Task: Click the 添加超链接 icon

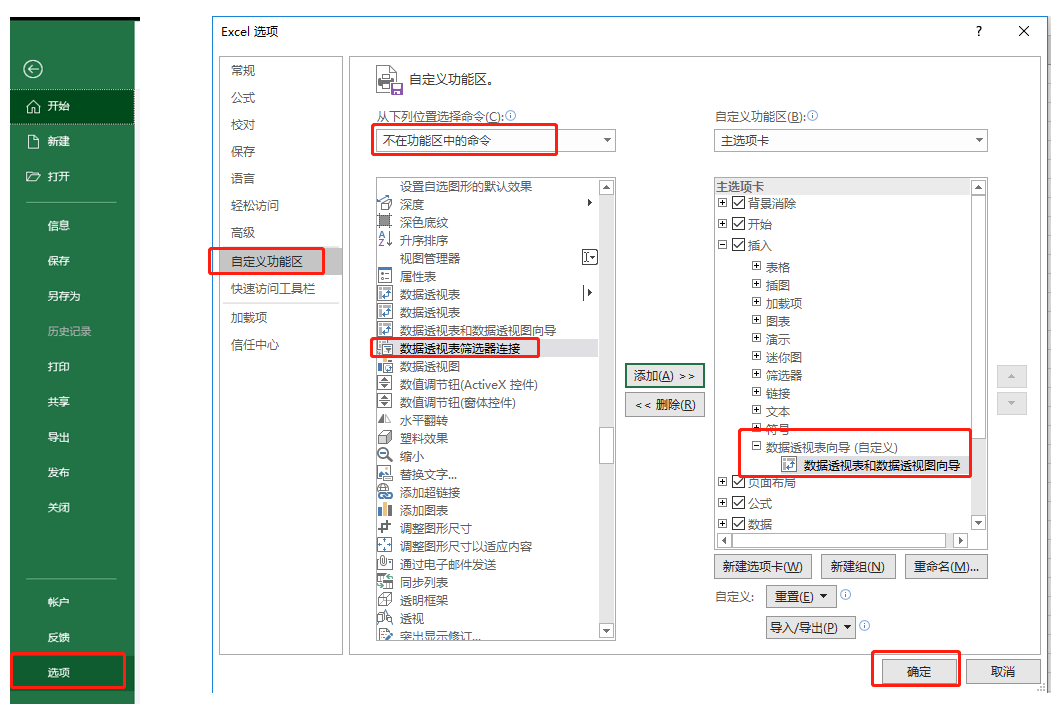Action: (384, 492)
